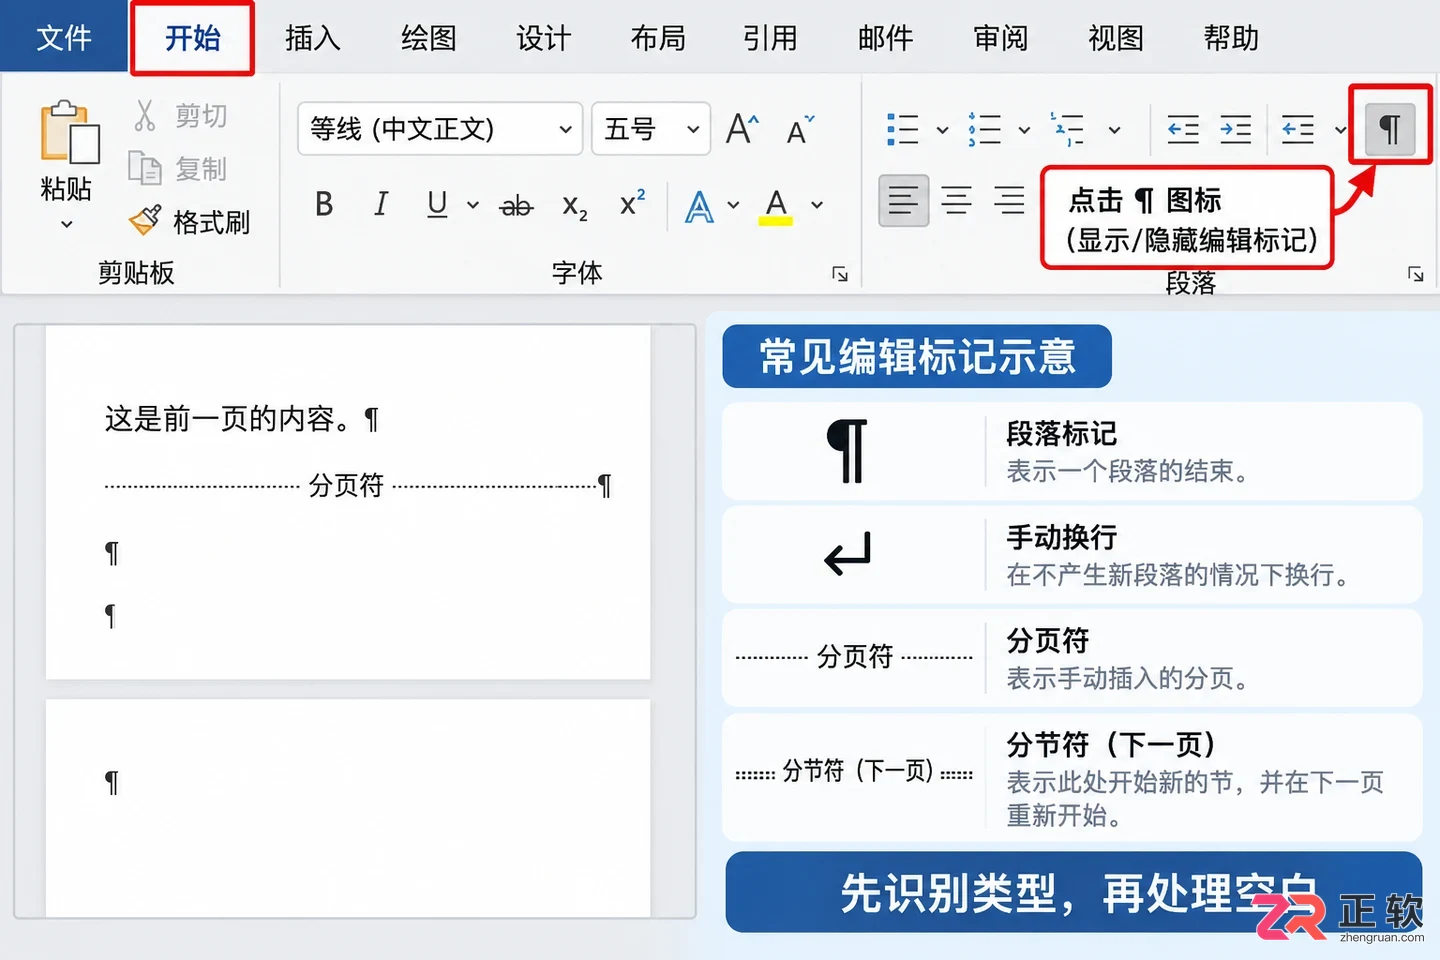Switch to the 设计 (Design) tab
1440x960 pixels.
pyautogui.click(x=543, y=38)
